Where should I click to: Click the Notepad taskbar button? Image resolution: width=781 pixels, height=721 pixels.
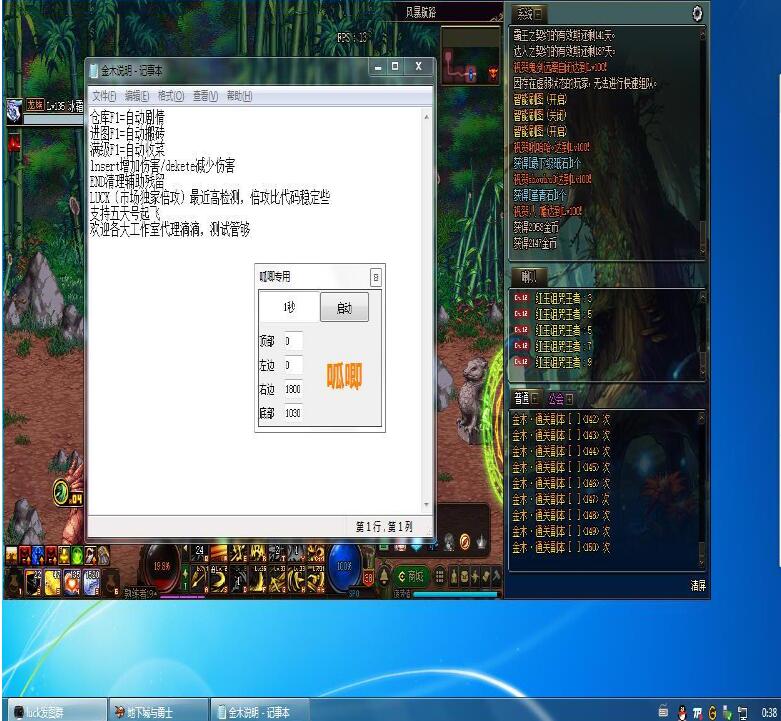pyautogui.click(x=260, y=712)
